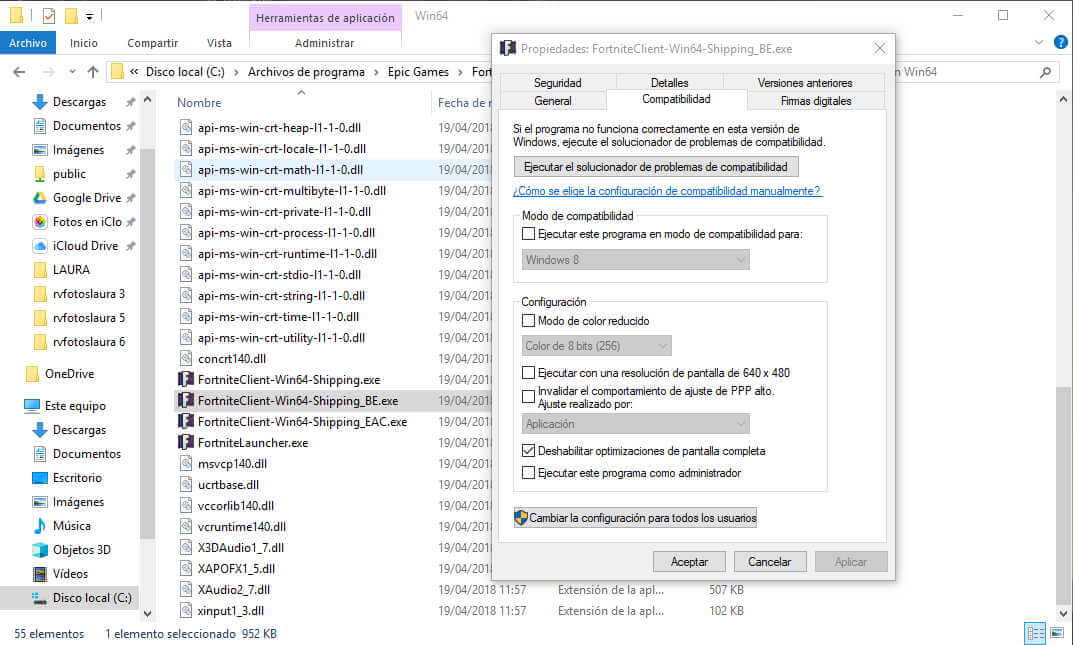1073x645 pixels.
Task: Expand the ribbon chevron
Action: click(1039, 42)
